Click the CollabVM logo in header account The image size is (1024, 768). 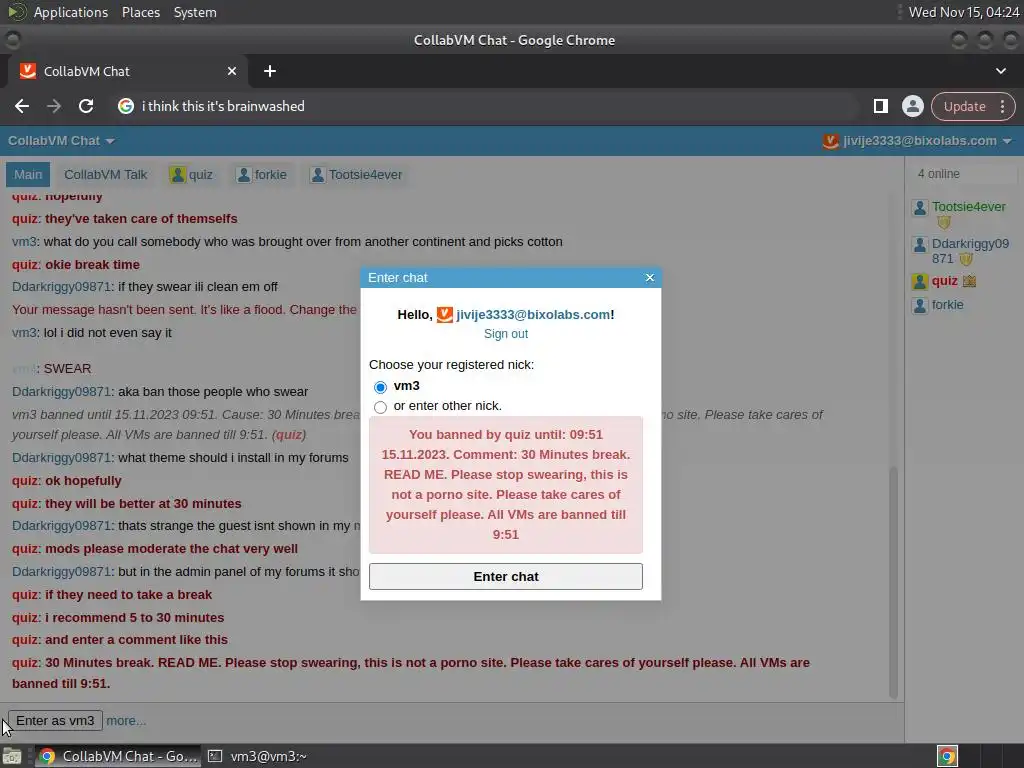pyautogui.click(x=830, y=141)
